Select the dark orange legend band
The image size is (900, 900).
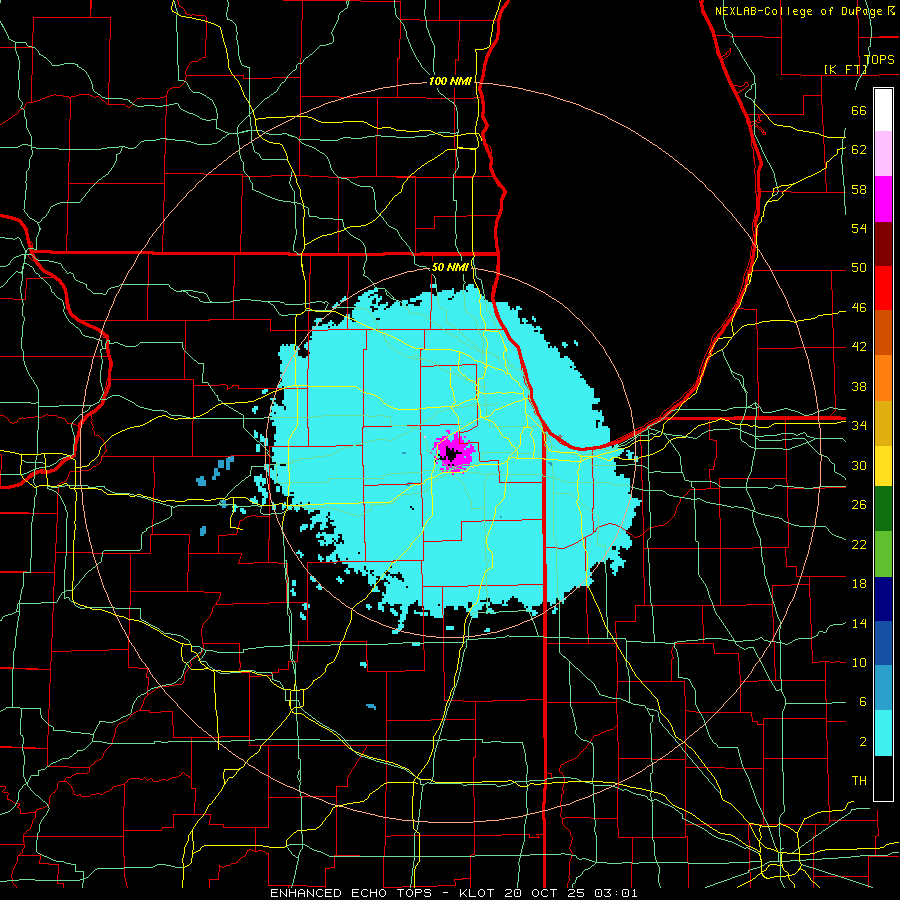tap(883, 333)
